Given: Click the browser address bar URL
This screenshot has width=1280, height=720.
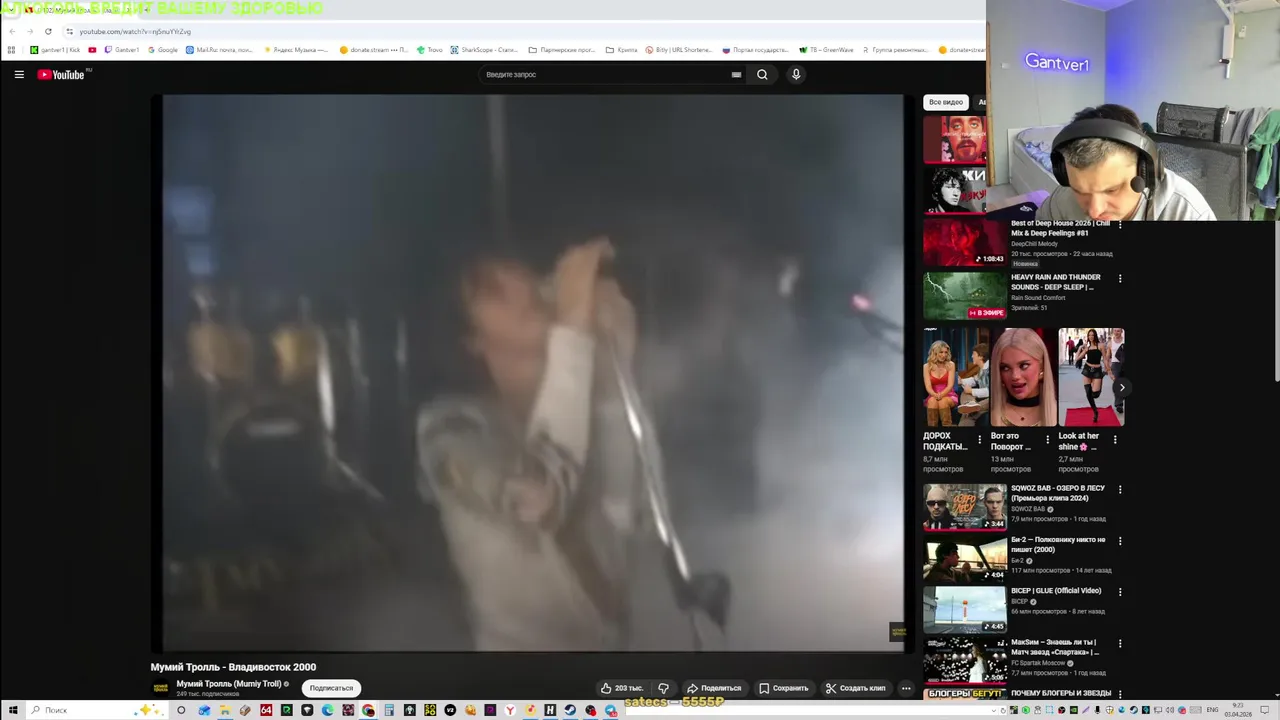Looking at the screenshot, I should pyautogui.click(x=135, y=31).
